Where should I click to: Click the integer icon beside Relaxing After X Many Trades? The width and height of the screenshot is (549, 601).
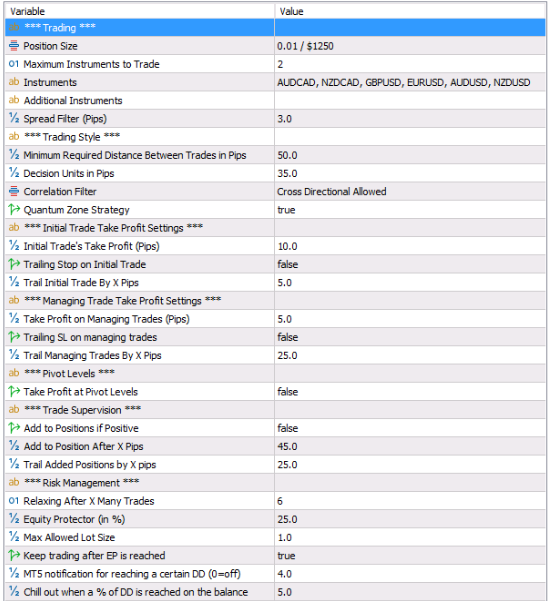(14, 501)
